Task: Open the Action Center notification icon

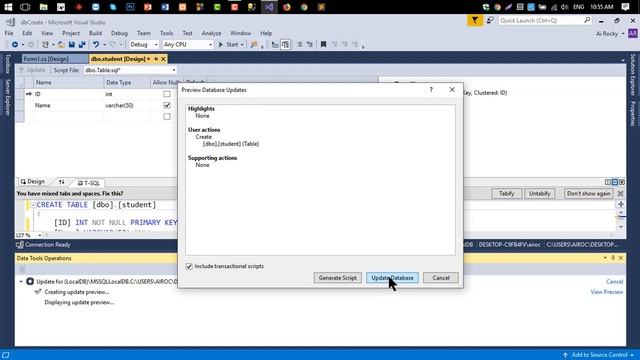Action: click(x=625, y=7)
